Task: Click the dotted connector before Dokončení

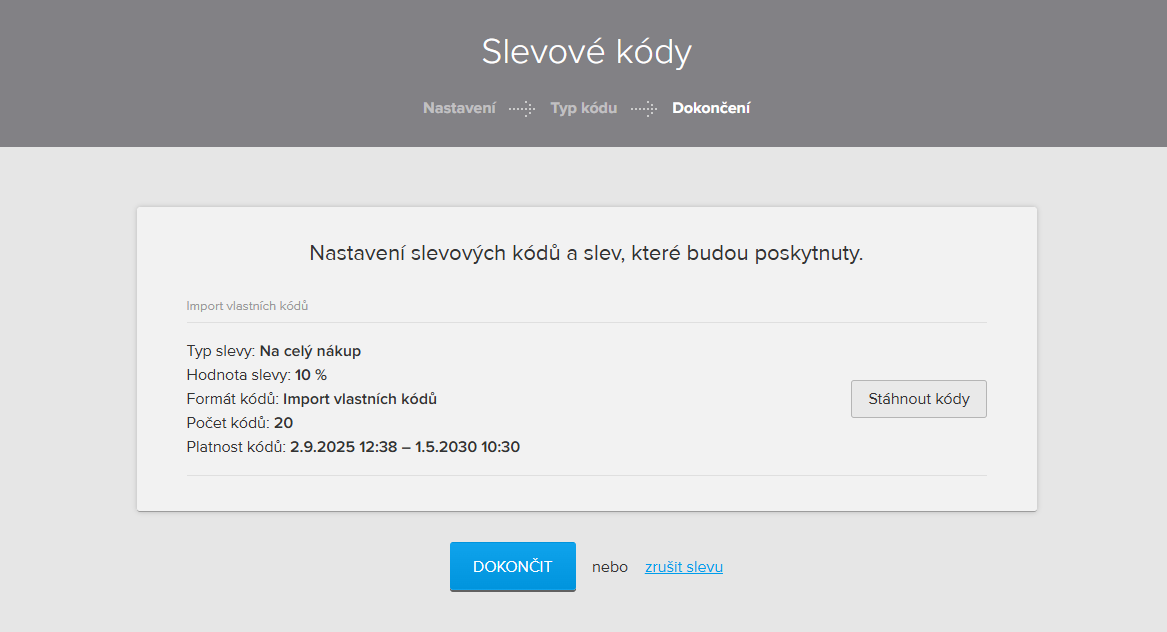Action: point(646,108)
